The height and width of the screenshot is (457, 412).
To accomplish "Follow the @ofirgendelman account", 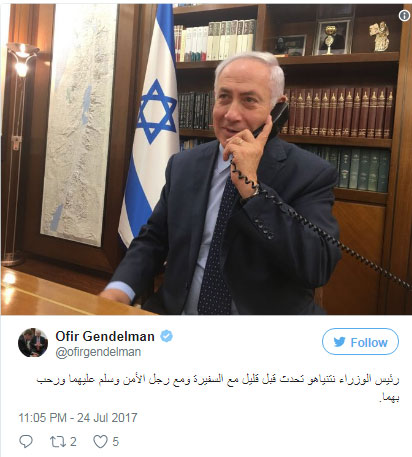I will (360, 342).
